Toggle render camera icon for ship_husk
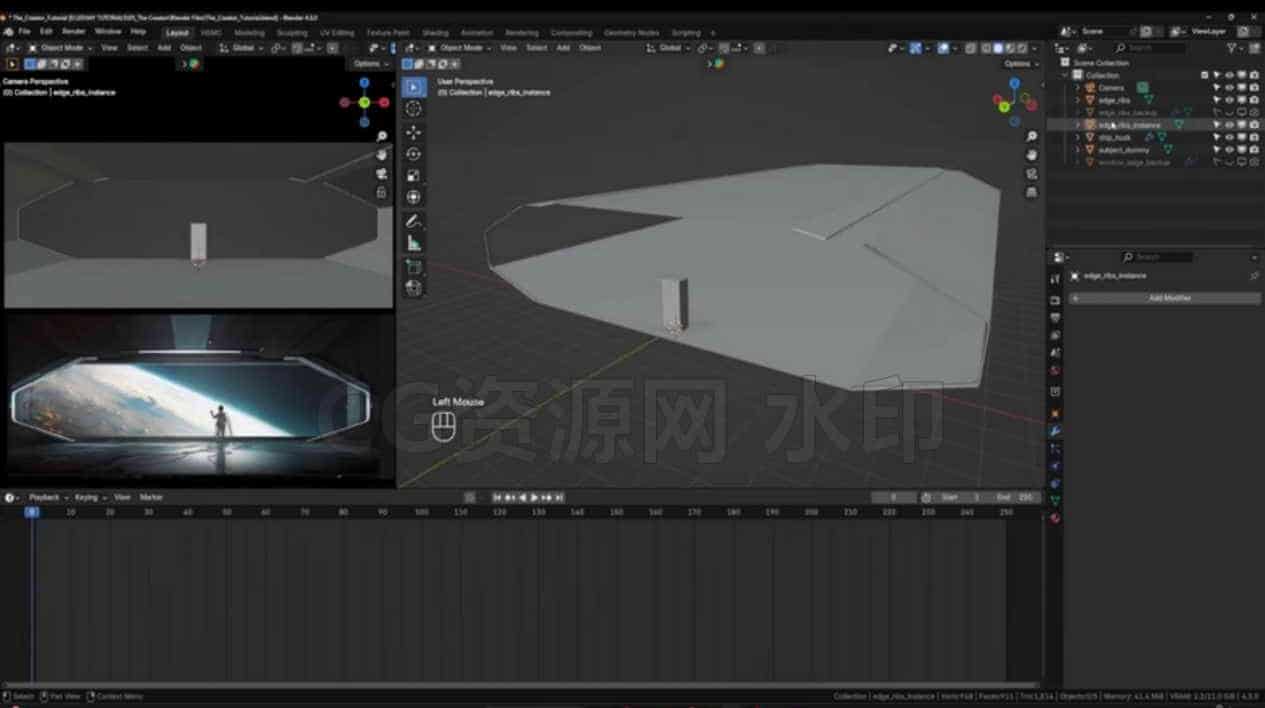This screenshot has height=708, width=1265. pos(1253,137)
